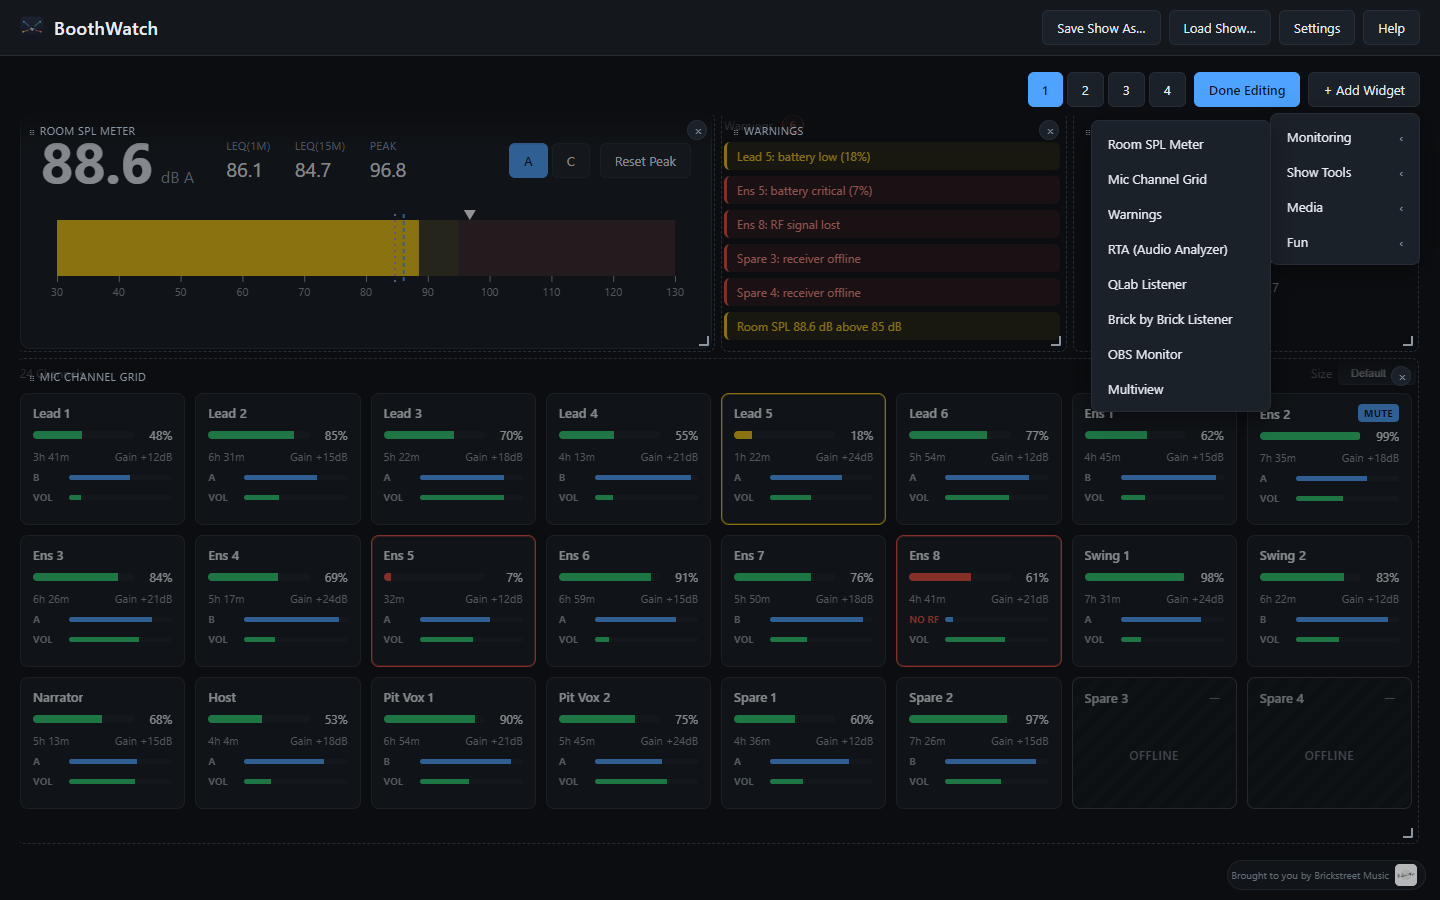1440x900 pixels.
Task: Choose Warnings from the widget menu
Action: tap(1181, 215)
